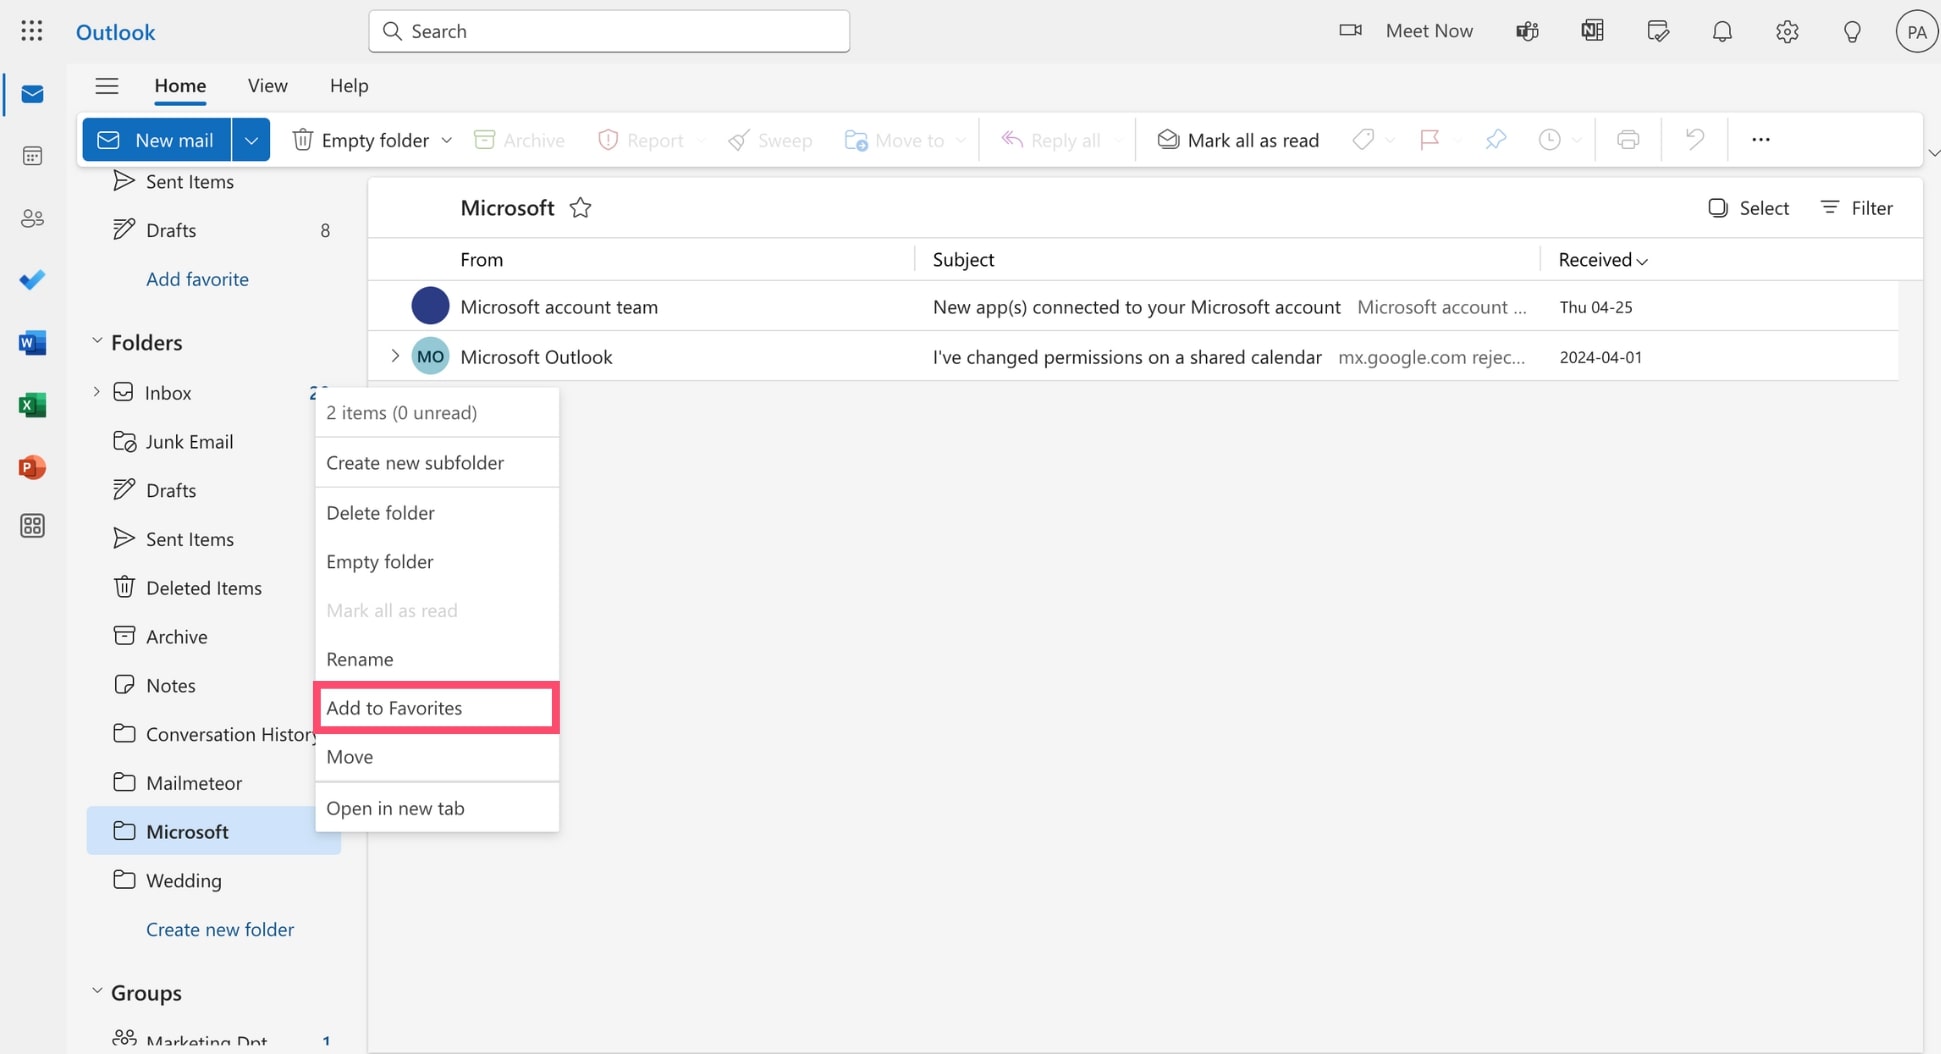The height and width of the screenshot is (1054, 1941).
Task: Expand the Microsoft Outlook conversation
Action: [395, 356]
